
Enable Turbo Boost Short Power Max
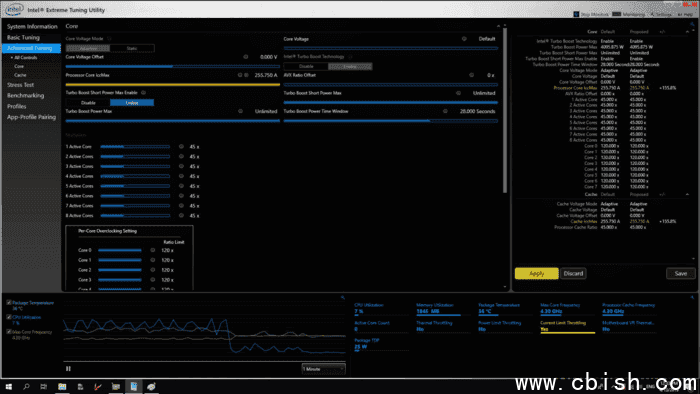[132, 103]
